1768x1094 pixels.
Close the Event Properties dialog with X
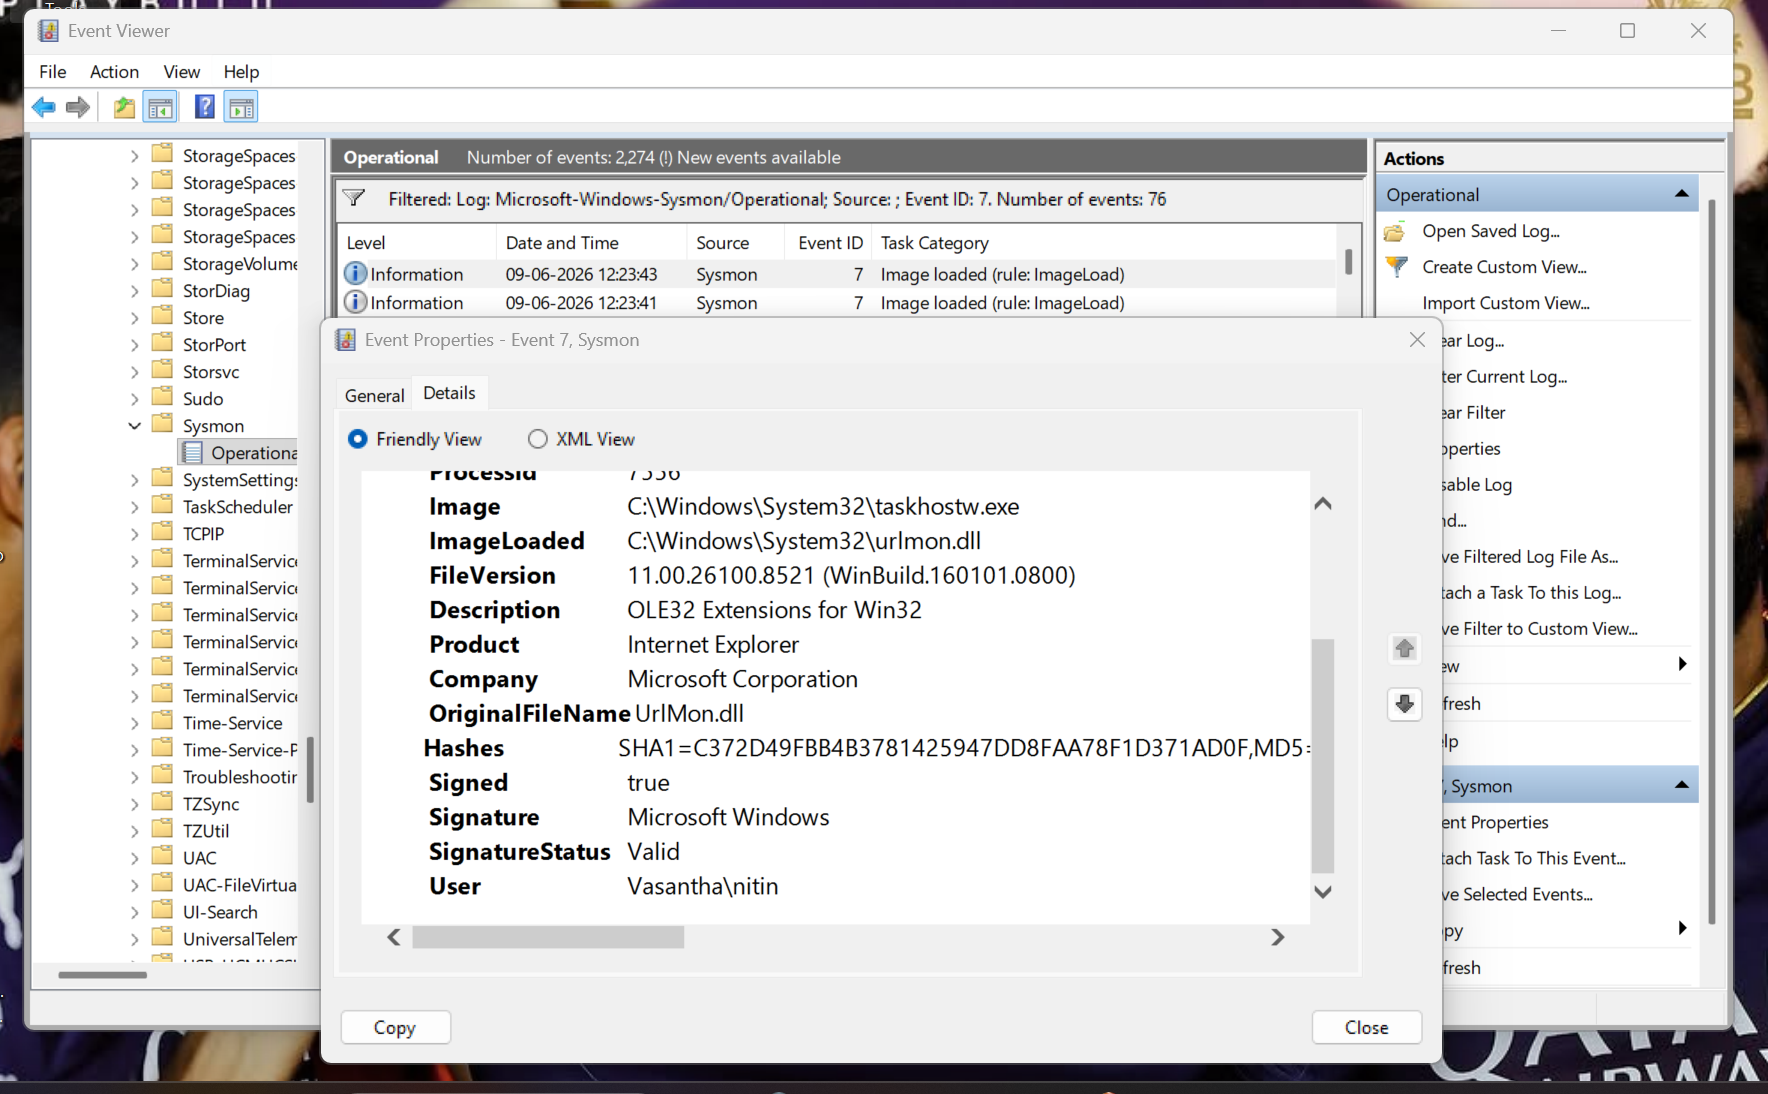coord(1417,340)
